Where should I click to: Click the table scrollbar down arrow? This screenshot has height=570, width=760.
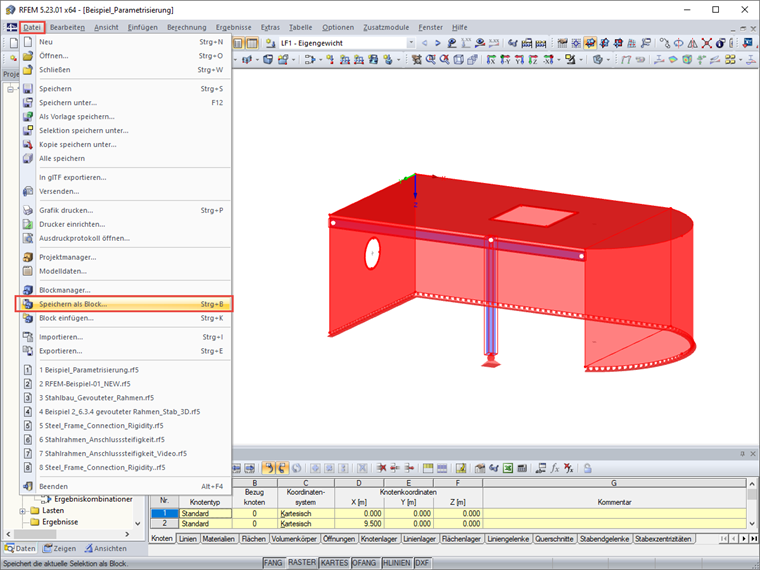point(752,523)
